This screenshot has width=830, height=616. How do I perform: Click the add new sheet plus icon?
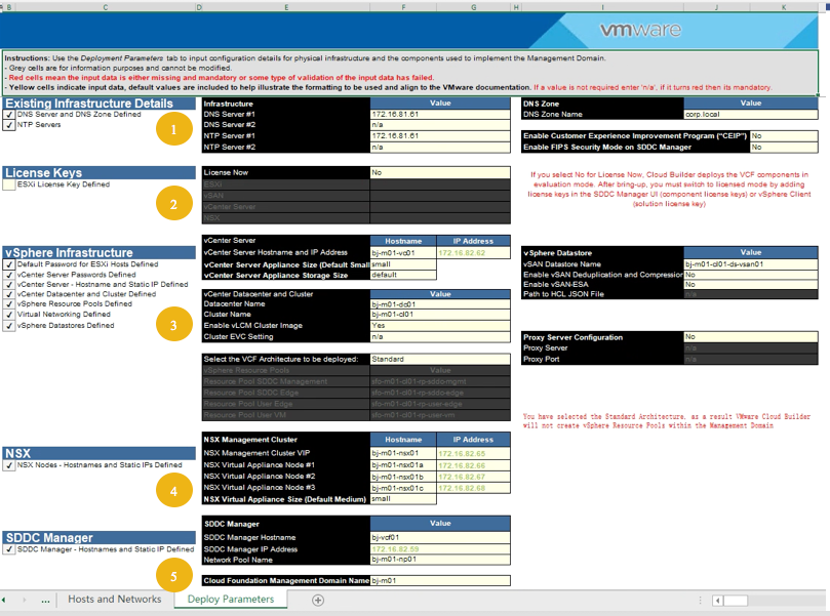[x=318, y=600]
